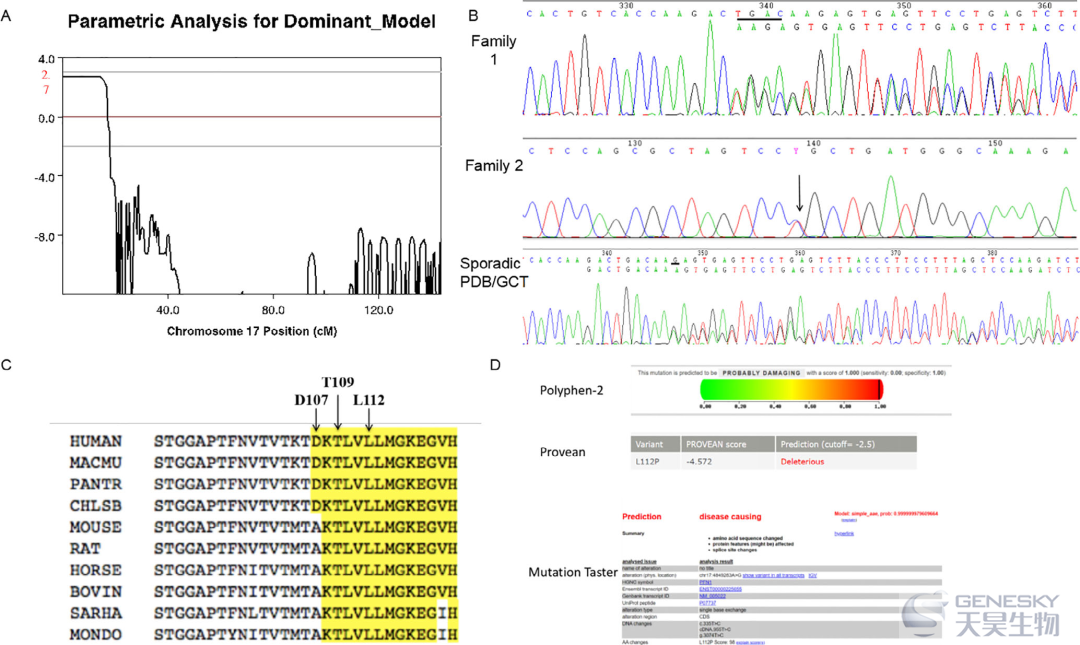The width and height of the screenshot is (1080, 645).
Task: Click the PROBABLY DAMAGING prediction badge
Action: [x=761, y=373]
